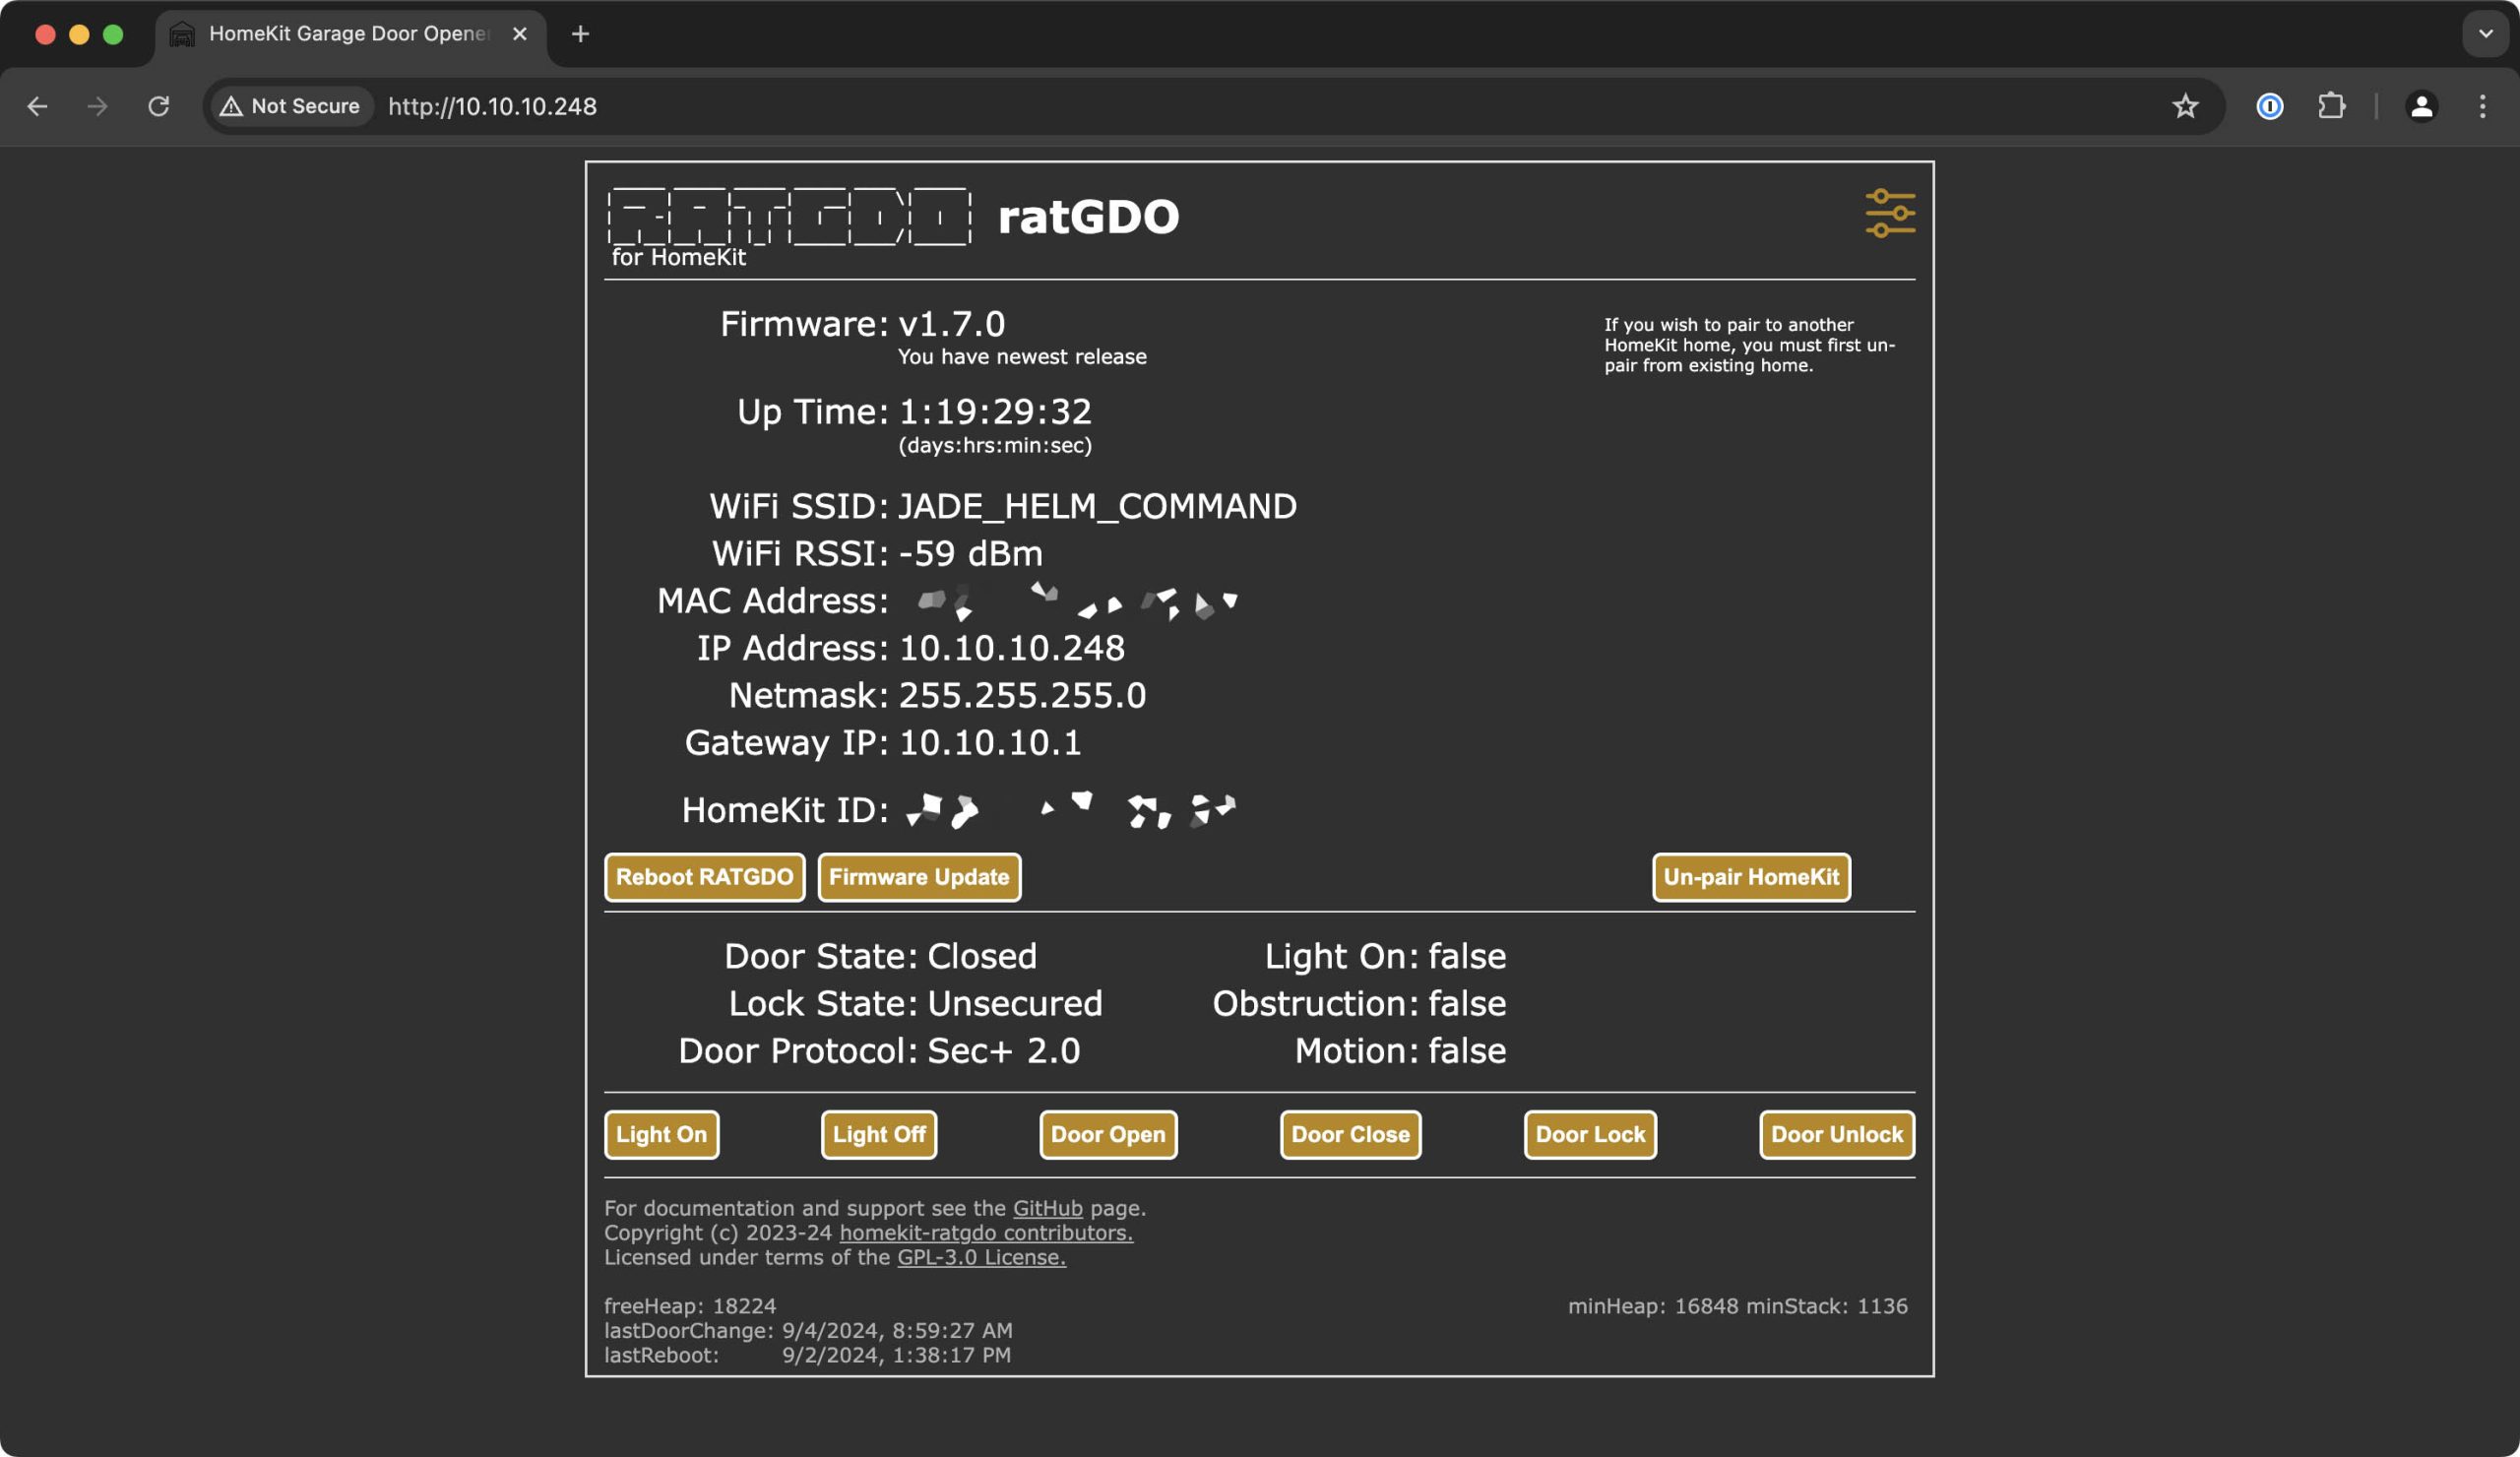Open the Chrome three-dot menu
This screenshot has height=1457, width=2520.
tap(2484, 106)
